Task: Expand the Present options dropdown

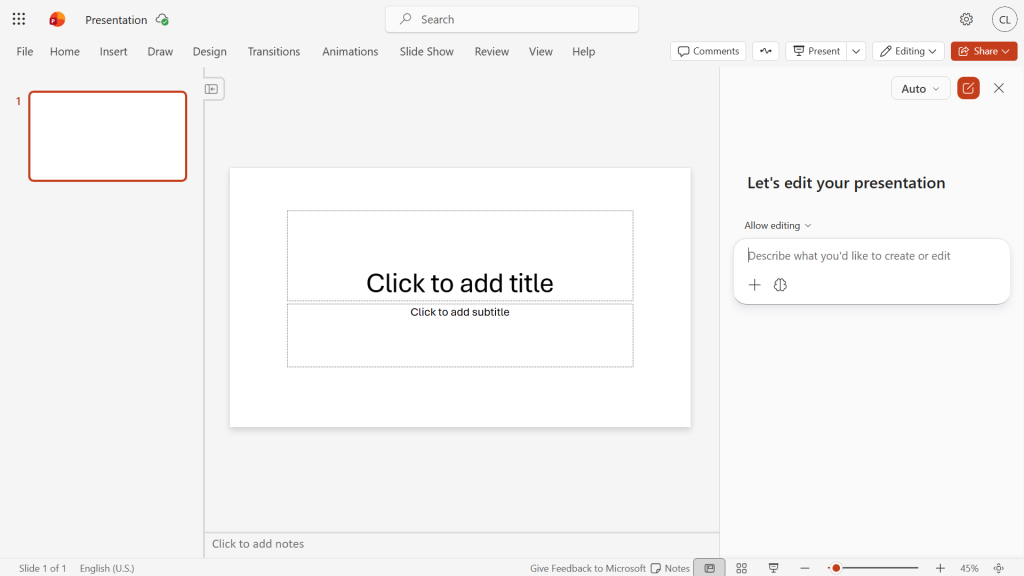Action: [x=856, y=51]
